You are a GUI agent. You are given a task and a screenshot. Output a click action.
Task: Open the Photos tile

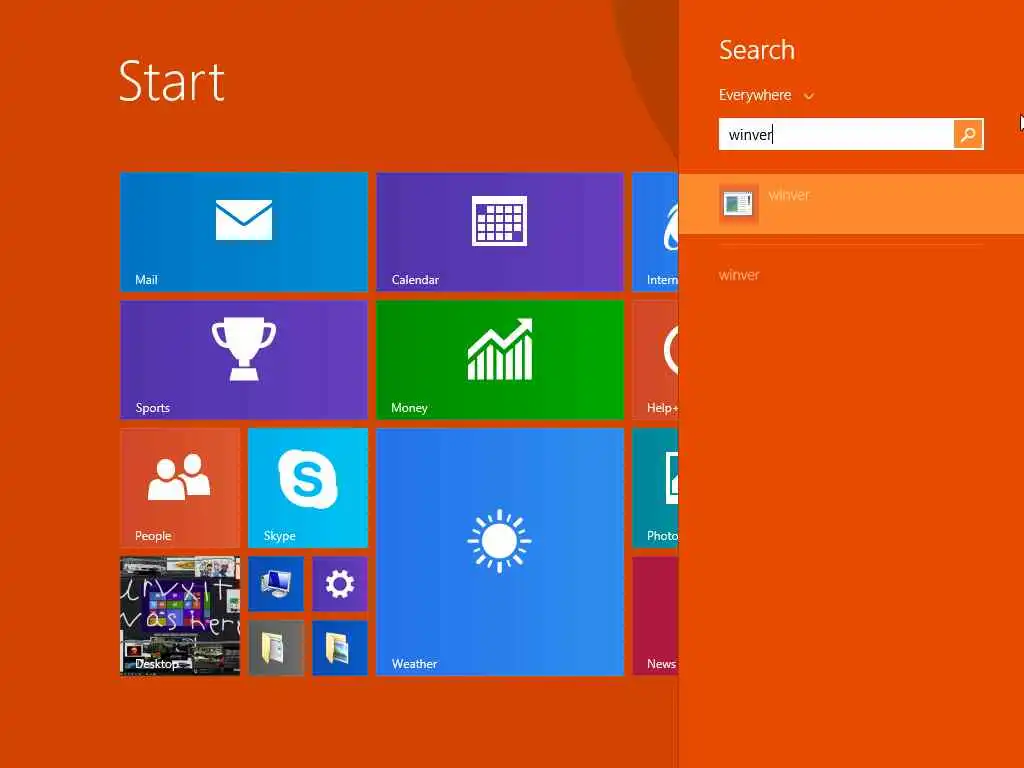point(655,487)
